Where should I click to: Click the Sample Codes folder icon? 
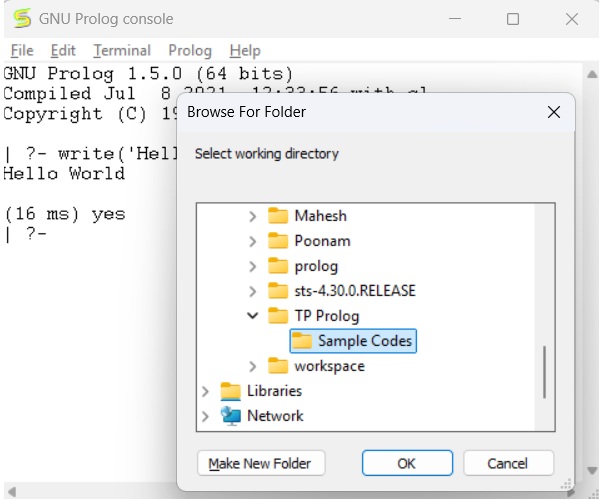click(301, 341)
